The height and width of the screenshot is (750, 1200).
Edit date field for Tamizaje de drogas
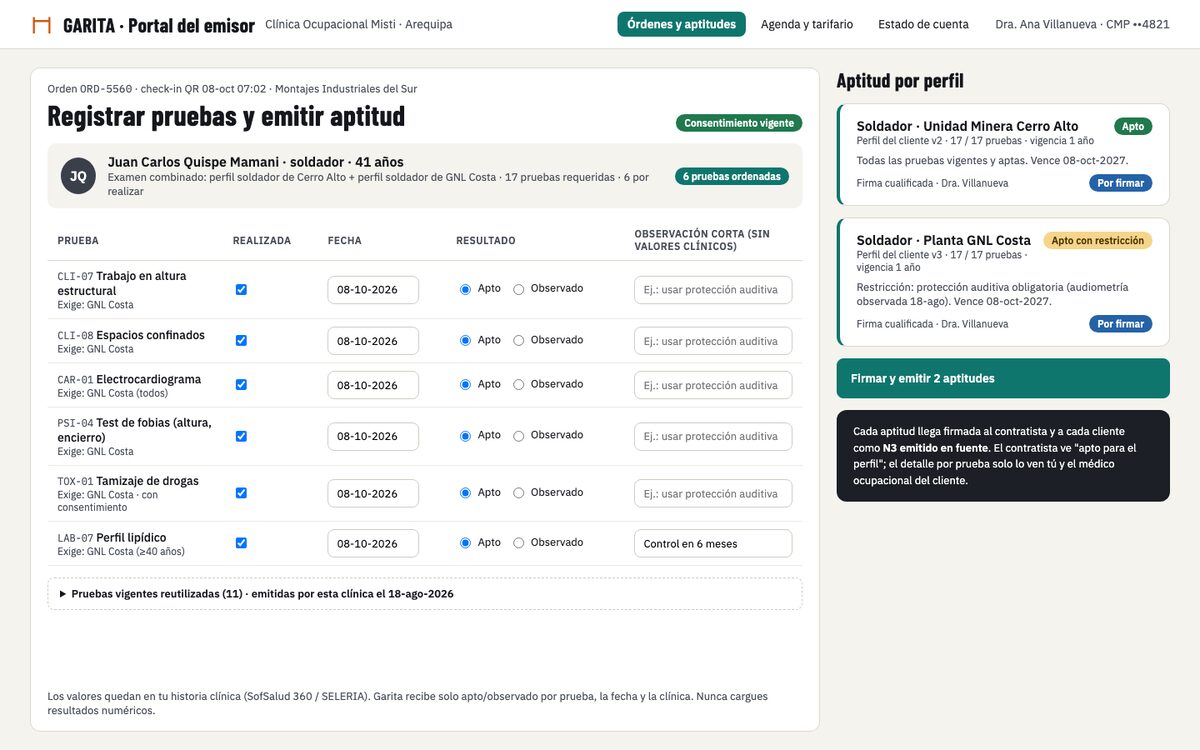373,493
